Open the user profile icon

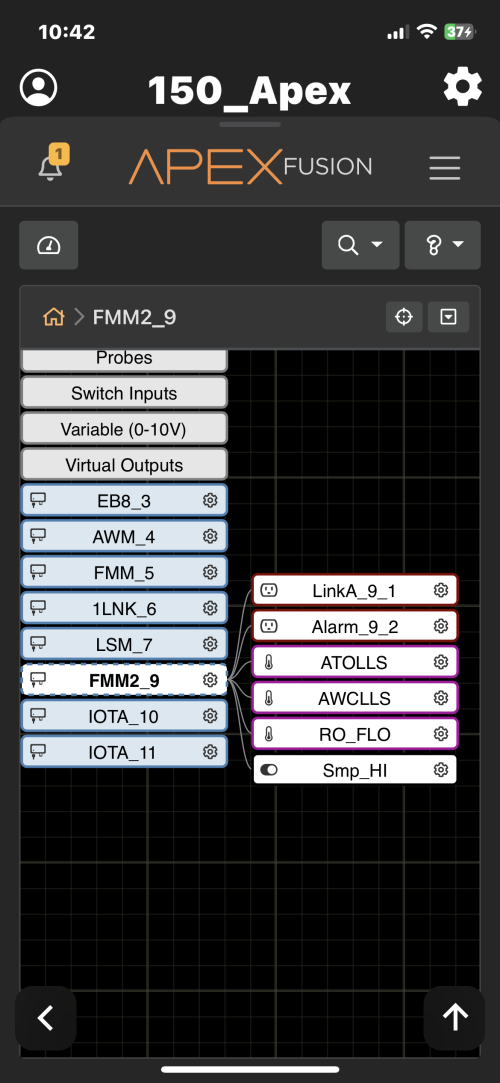point(39,88)
